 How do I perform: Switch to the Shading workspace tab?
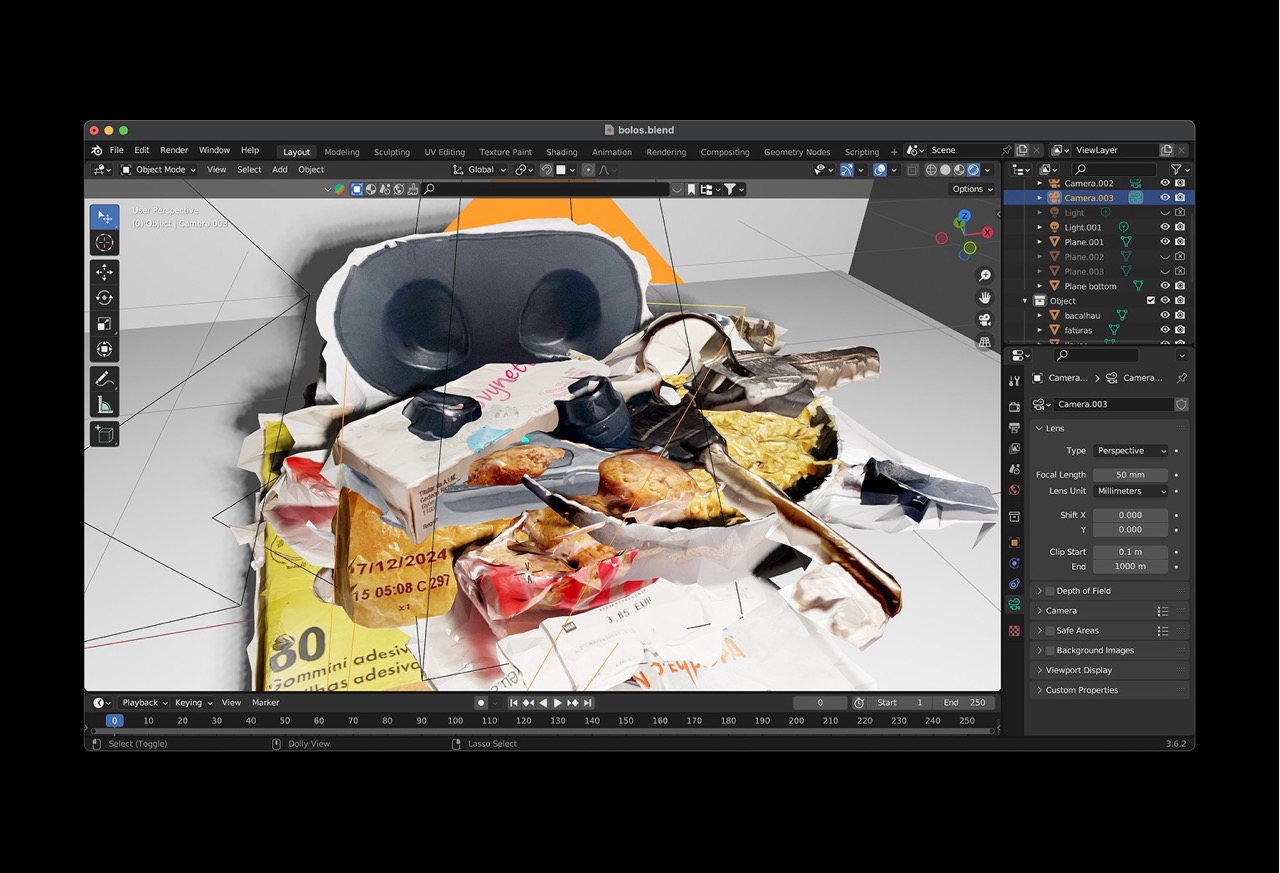561,152
